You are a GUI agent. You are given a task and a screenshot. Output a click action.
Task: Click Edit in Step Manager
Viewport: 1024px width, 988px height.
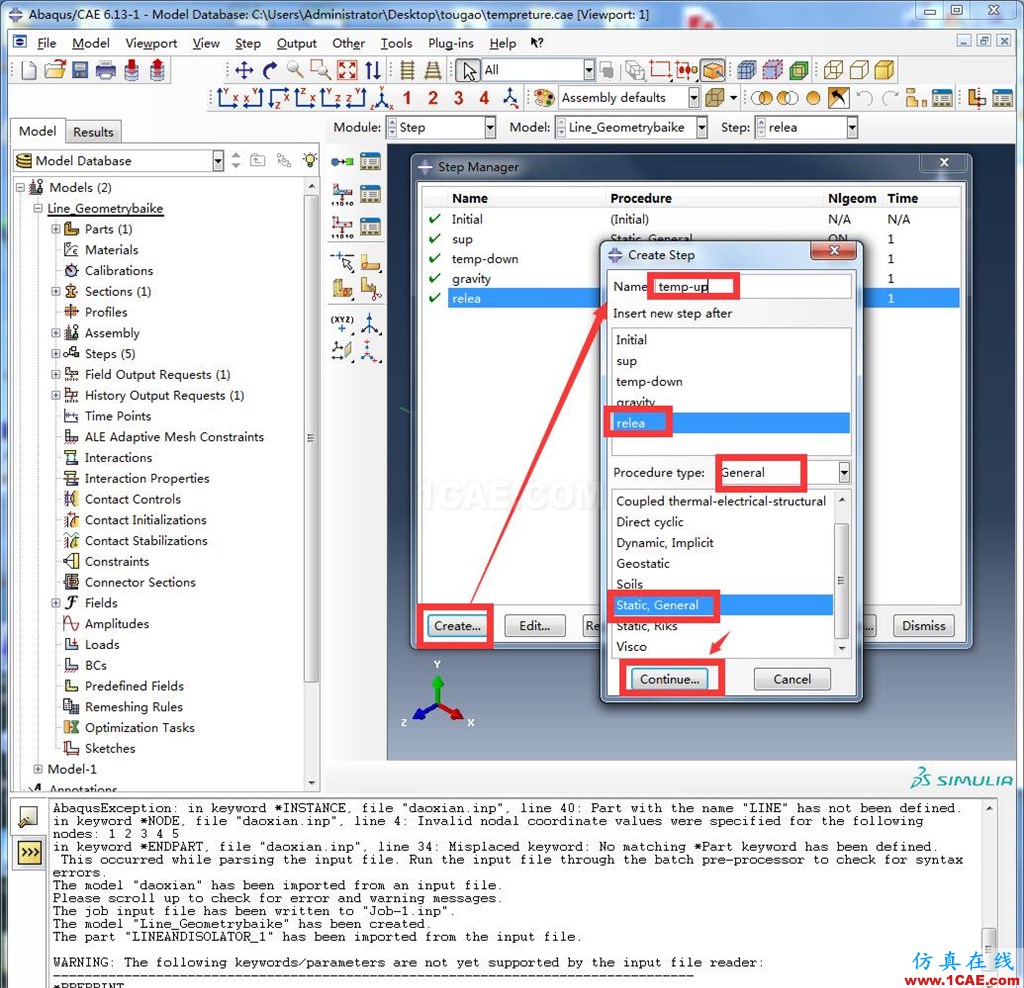coord(534,626)
